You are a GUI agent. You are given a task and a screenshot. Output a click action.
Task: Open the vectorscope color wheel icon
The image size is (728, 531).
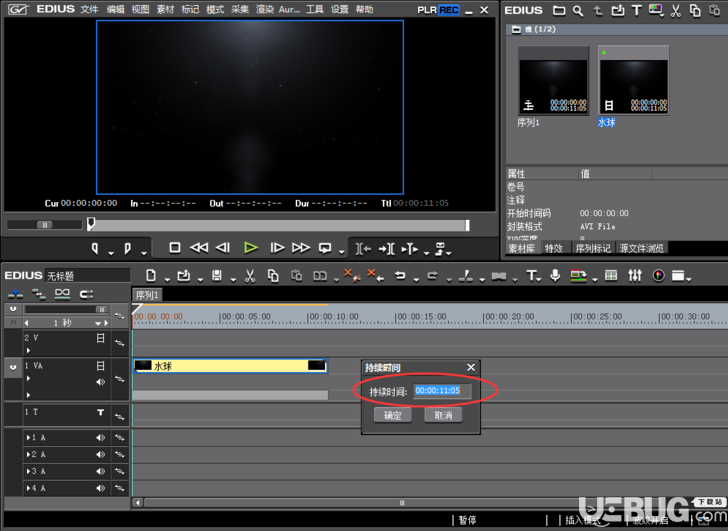click(x=658, y=276)
